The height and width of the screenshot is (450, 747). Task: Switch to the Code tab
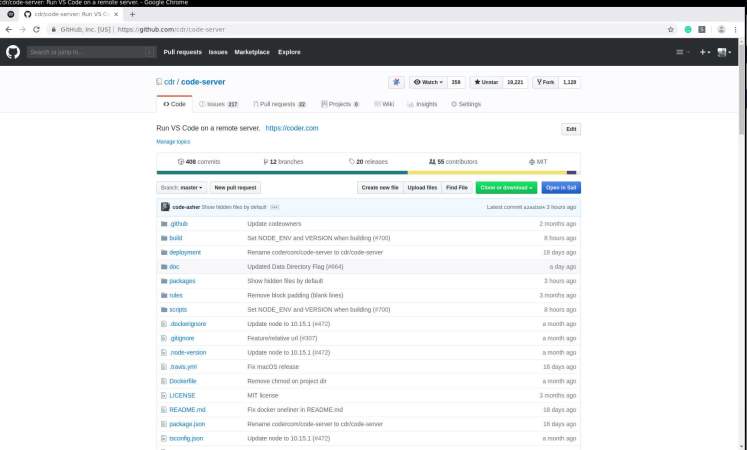point(174,104)
